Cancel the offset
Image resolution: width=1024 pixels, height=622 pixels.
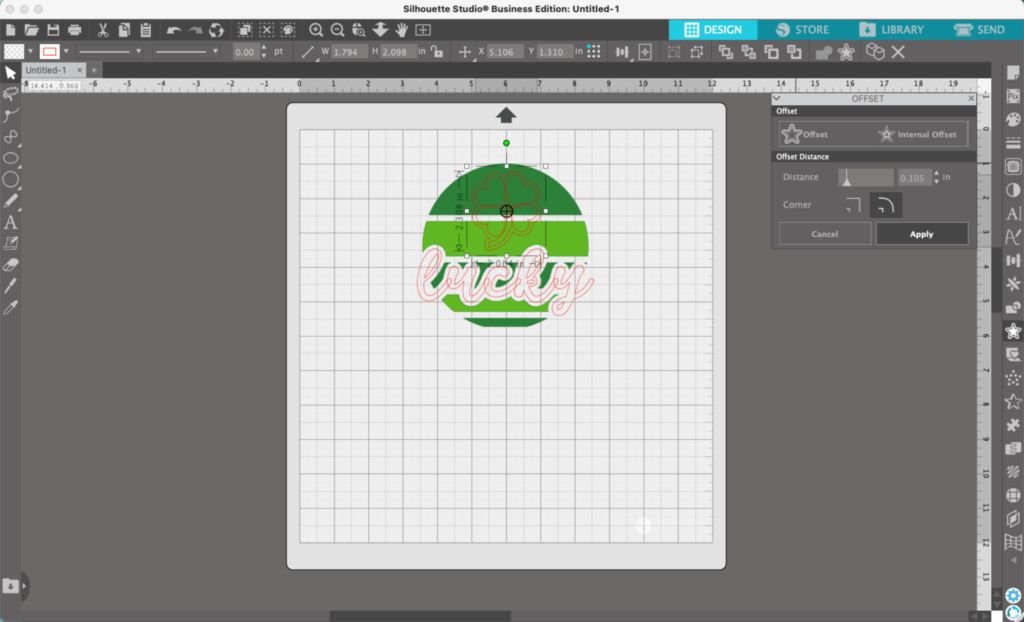pyautogui.click(x=825, y=234)
